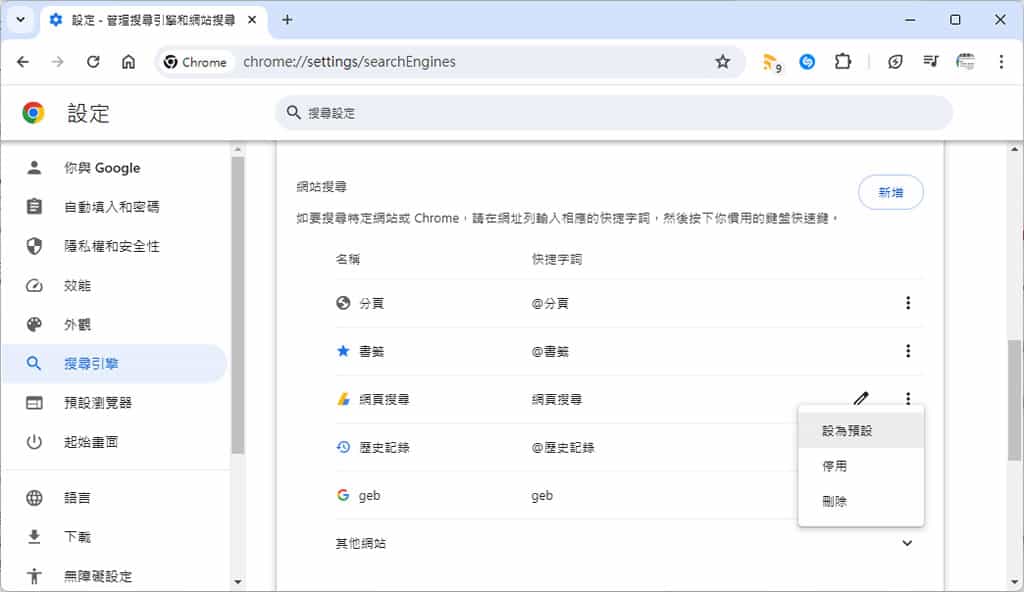Click the pencil edit icon for 網頁搜尋

point(861,399)
